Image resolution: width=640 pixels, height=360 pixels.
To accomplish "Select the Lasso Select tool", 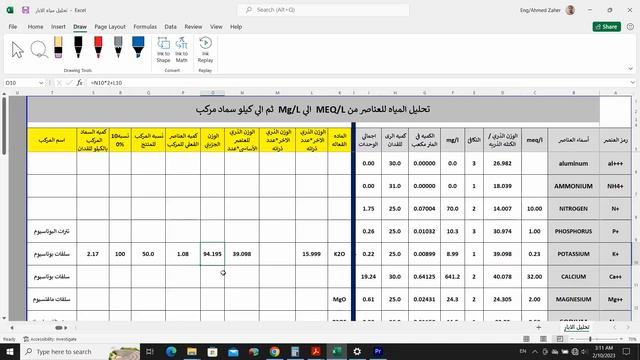I will [x=39, y=50].
